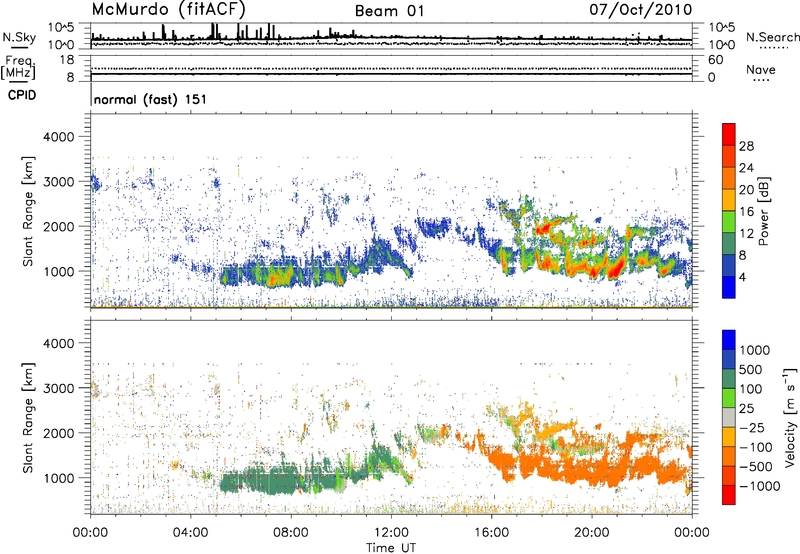Click the 'Freq. [MHz]' axis label
Screen dimensions: 800x554
pyautogui.click(x=18, y=68)
